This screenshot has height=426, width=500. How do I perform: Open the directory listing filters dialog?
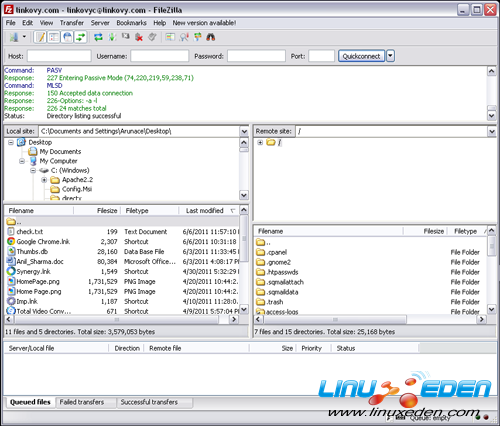pyautogui.click(x=170, y=37)
